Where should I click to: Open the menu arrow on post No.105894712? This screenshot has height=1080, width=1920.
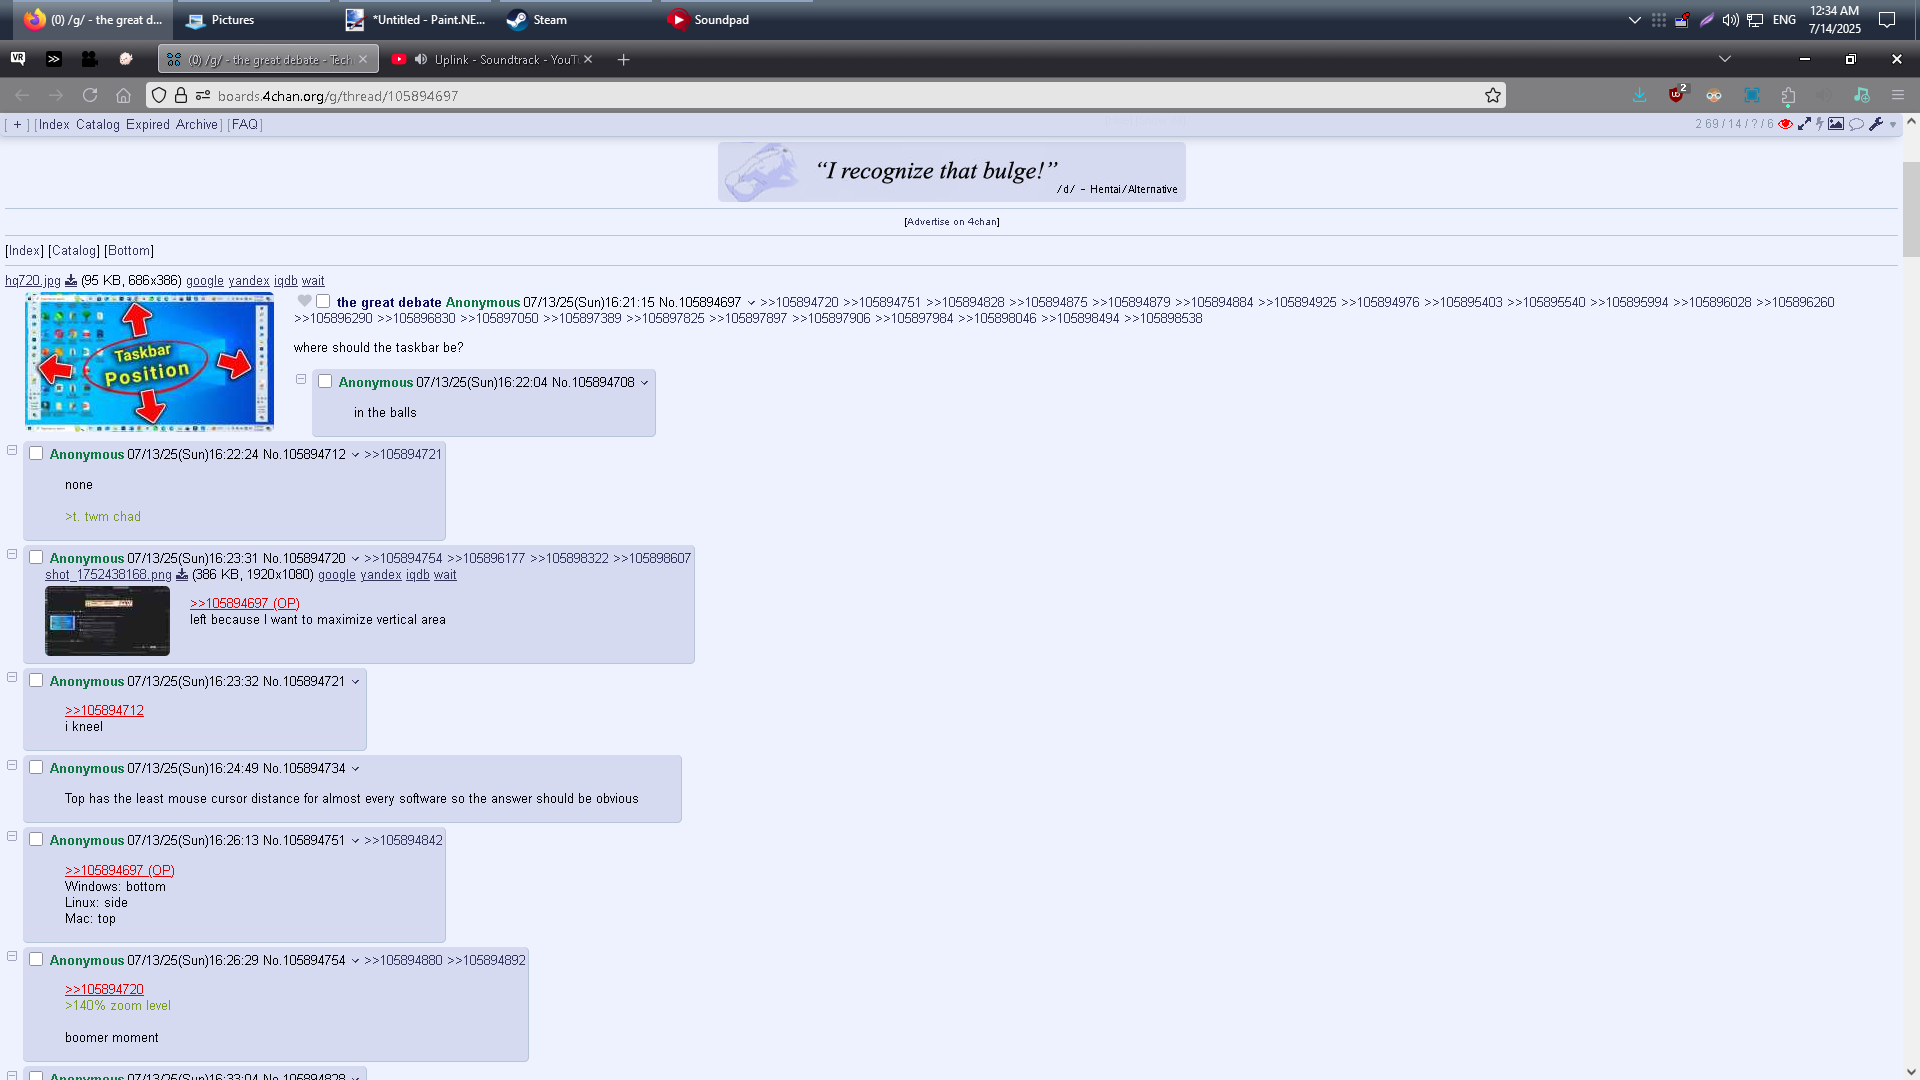[355, 455]
